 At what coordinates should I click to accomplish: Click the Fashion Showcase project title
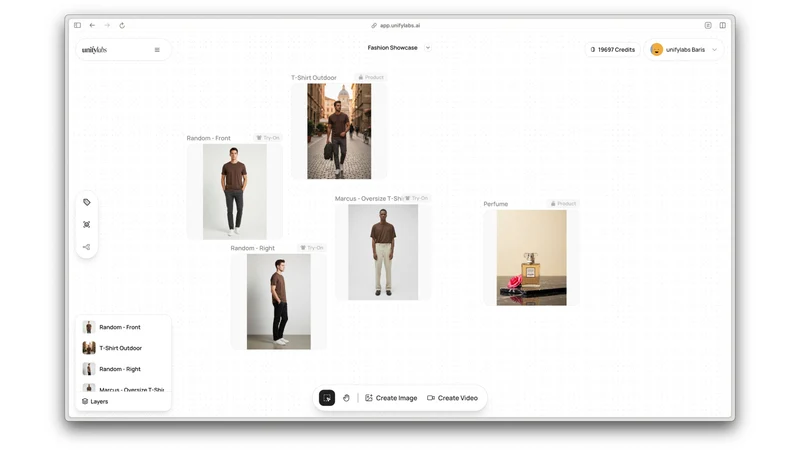coord(392,47)
